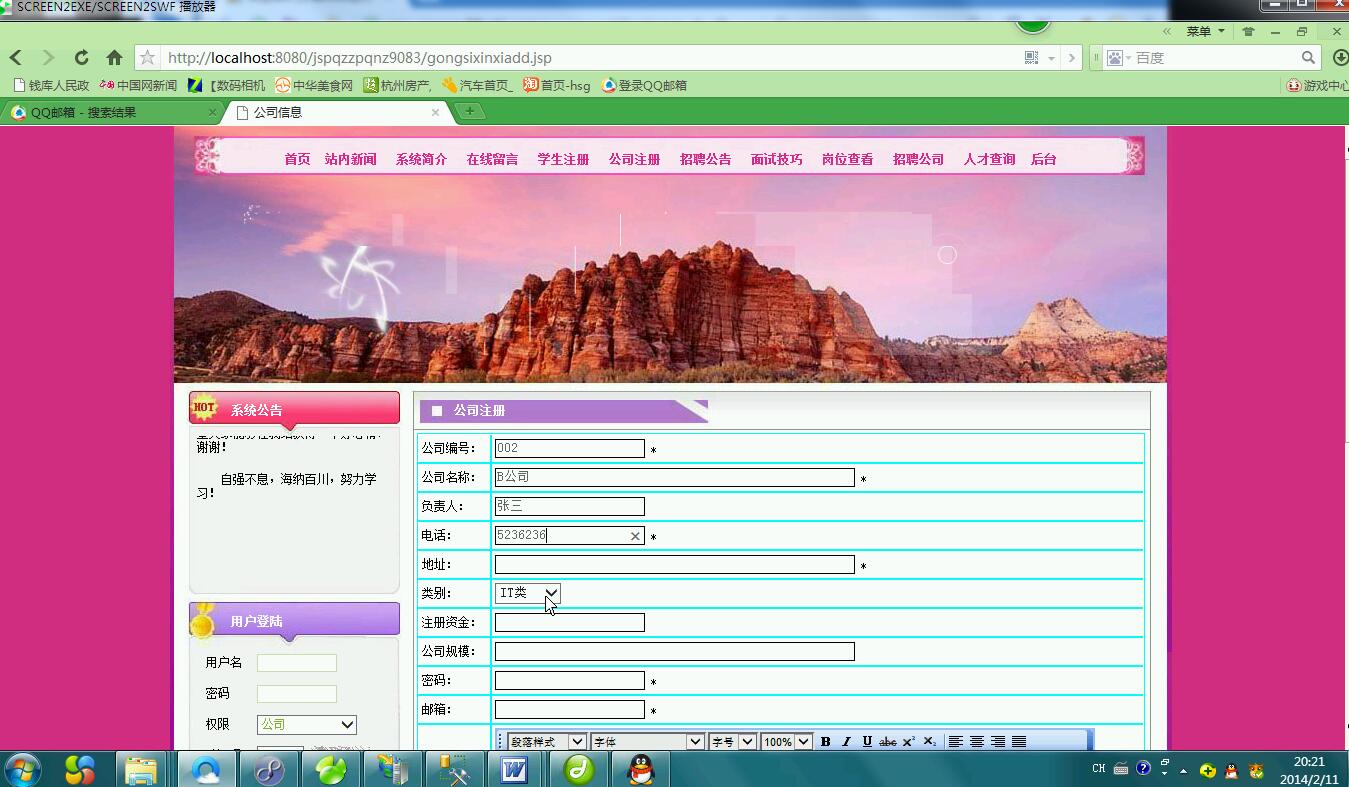Apply subscript in the editor toolbar
Screen dimensions: 1349x787
tap(929, 741)
